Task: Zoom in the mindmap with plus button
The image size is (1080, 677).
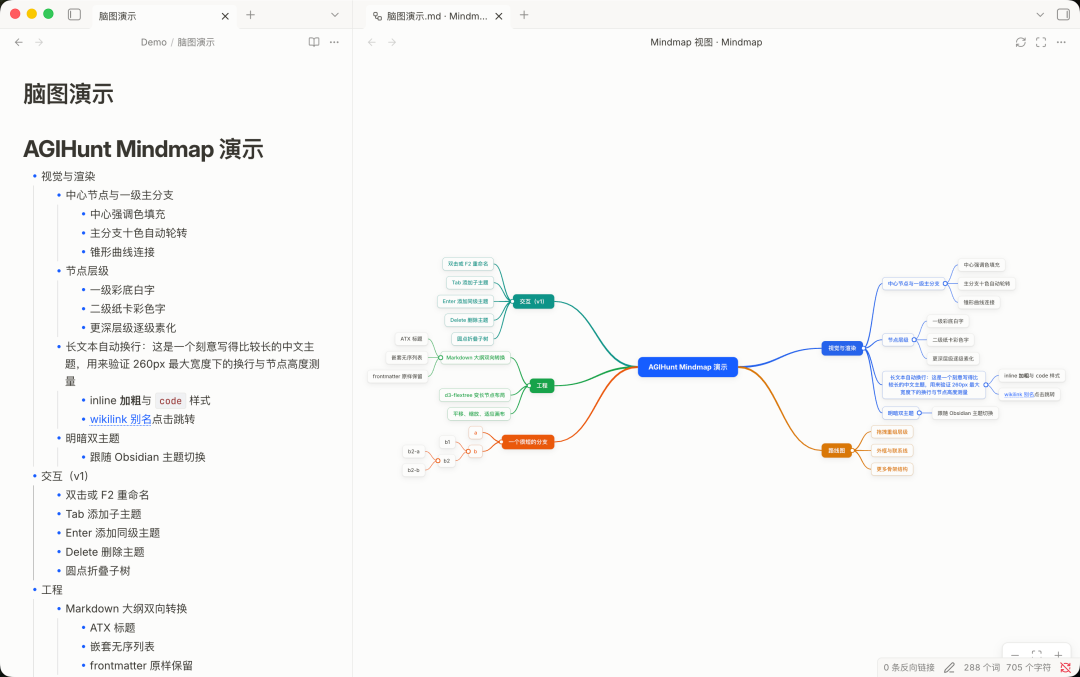Action: click(1058, 655)
